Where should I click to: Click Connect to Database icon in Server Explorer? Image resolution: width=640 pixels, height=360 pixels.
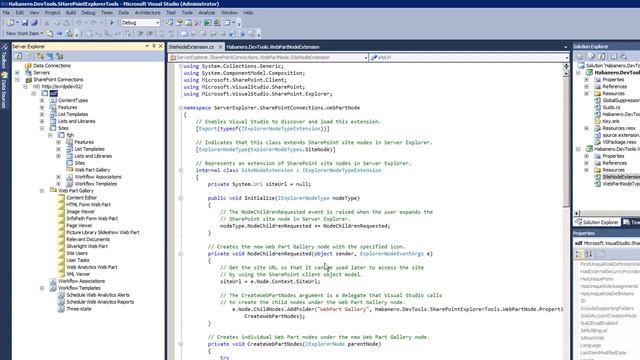pyautogui.click(x=40, y=56)
